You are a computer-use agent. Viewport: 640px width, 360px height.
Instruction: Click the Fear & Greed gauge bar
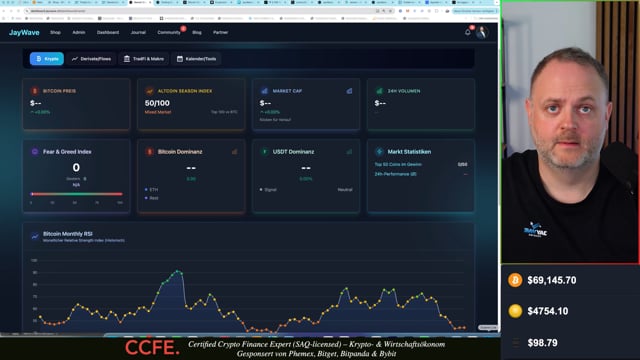76,194
